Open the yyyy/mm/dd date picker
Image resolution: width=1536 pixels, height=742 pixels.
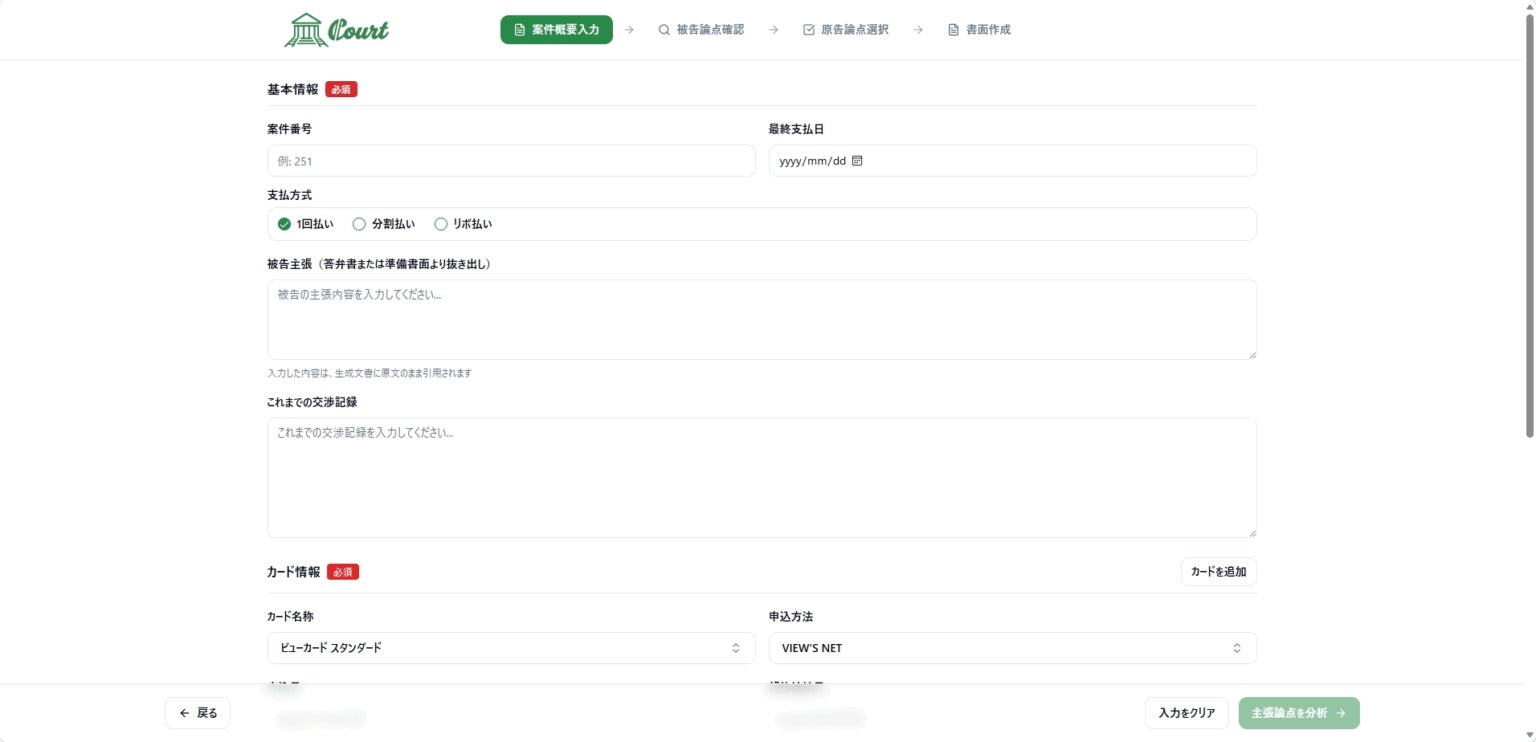pyautogui.click(x=1013, y=160)
